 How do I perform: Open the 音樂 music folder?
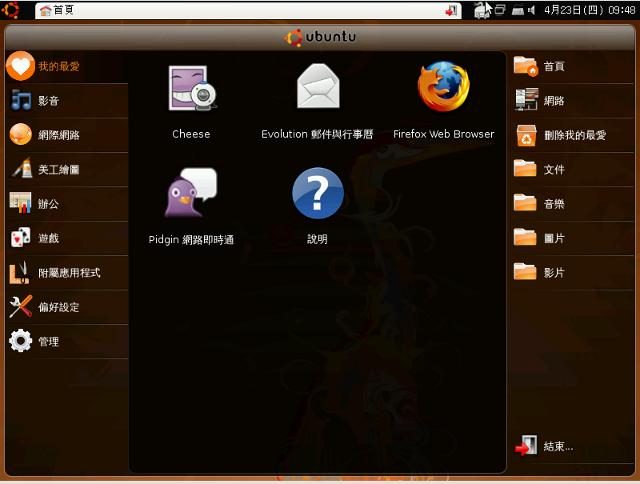tap(573, 203)
